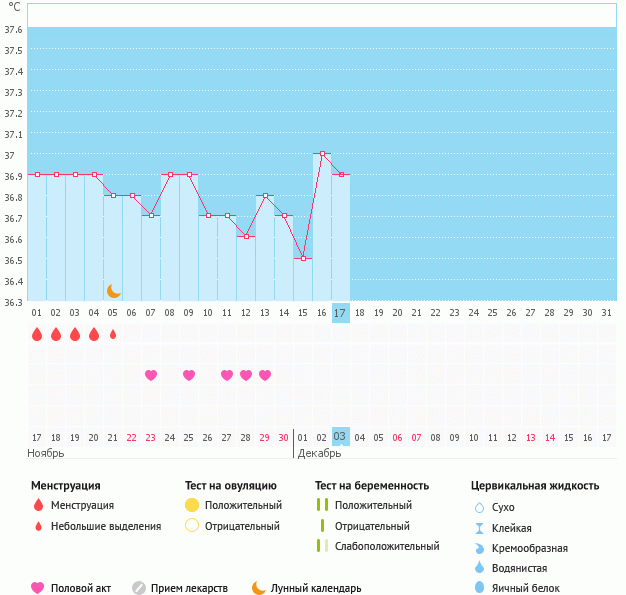Click the yellow Положительный ovulation test icon
The width and height of the screenshot is (626, 595).
[192, 505]
